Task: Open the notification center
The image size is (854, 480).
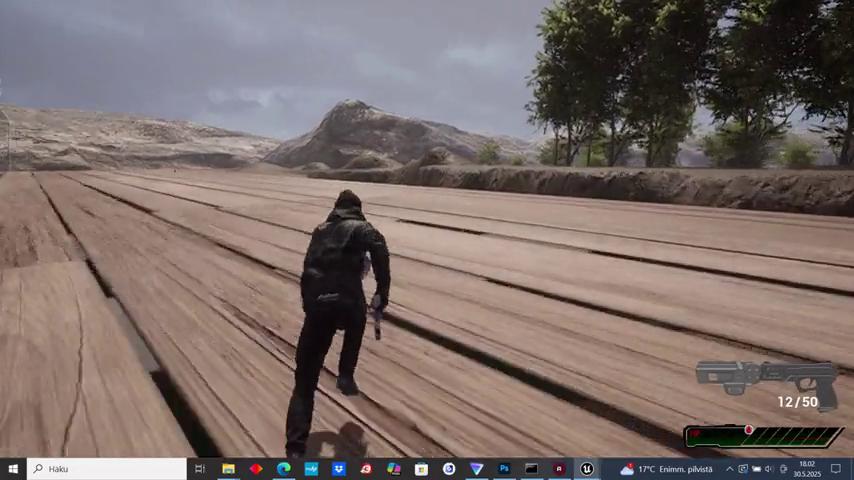Action: (836, 468)
